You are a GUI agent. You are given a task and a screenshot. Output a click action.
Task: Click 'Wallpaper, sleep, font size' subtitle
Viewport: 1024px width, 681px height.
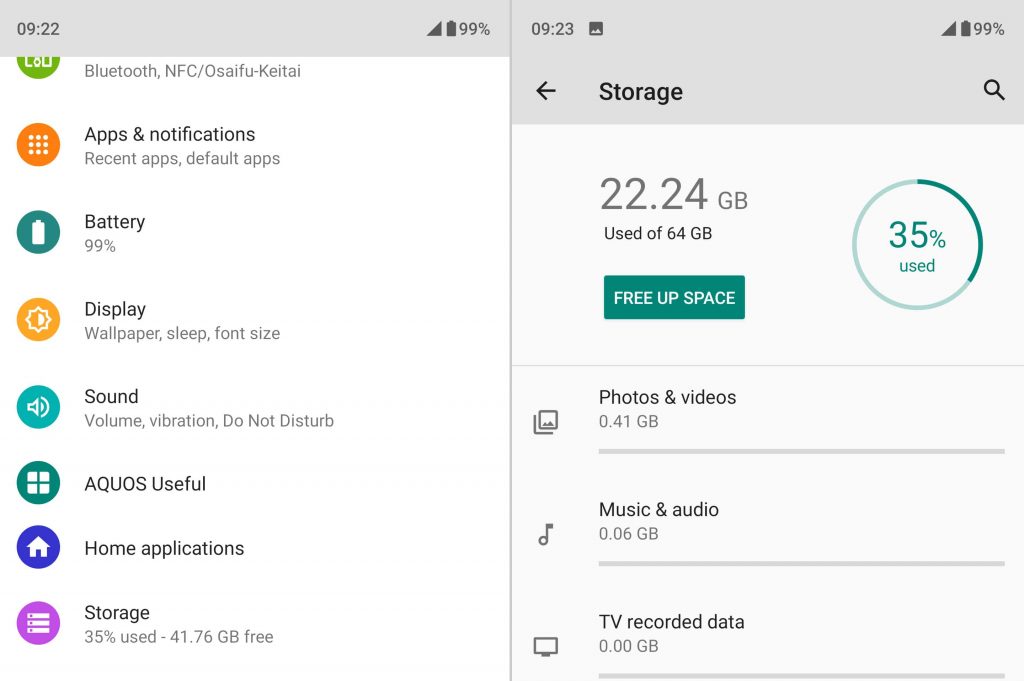pyautogui.click(x=182, y=333)
